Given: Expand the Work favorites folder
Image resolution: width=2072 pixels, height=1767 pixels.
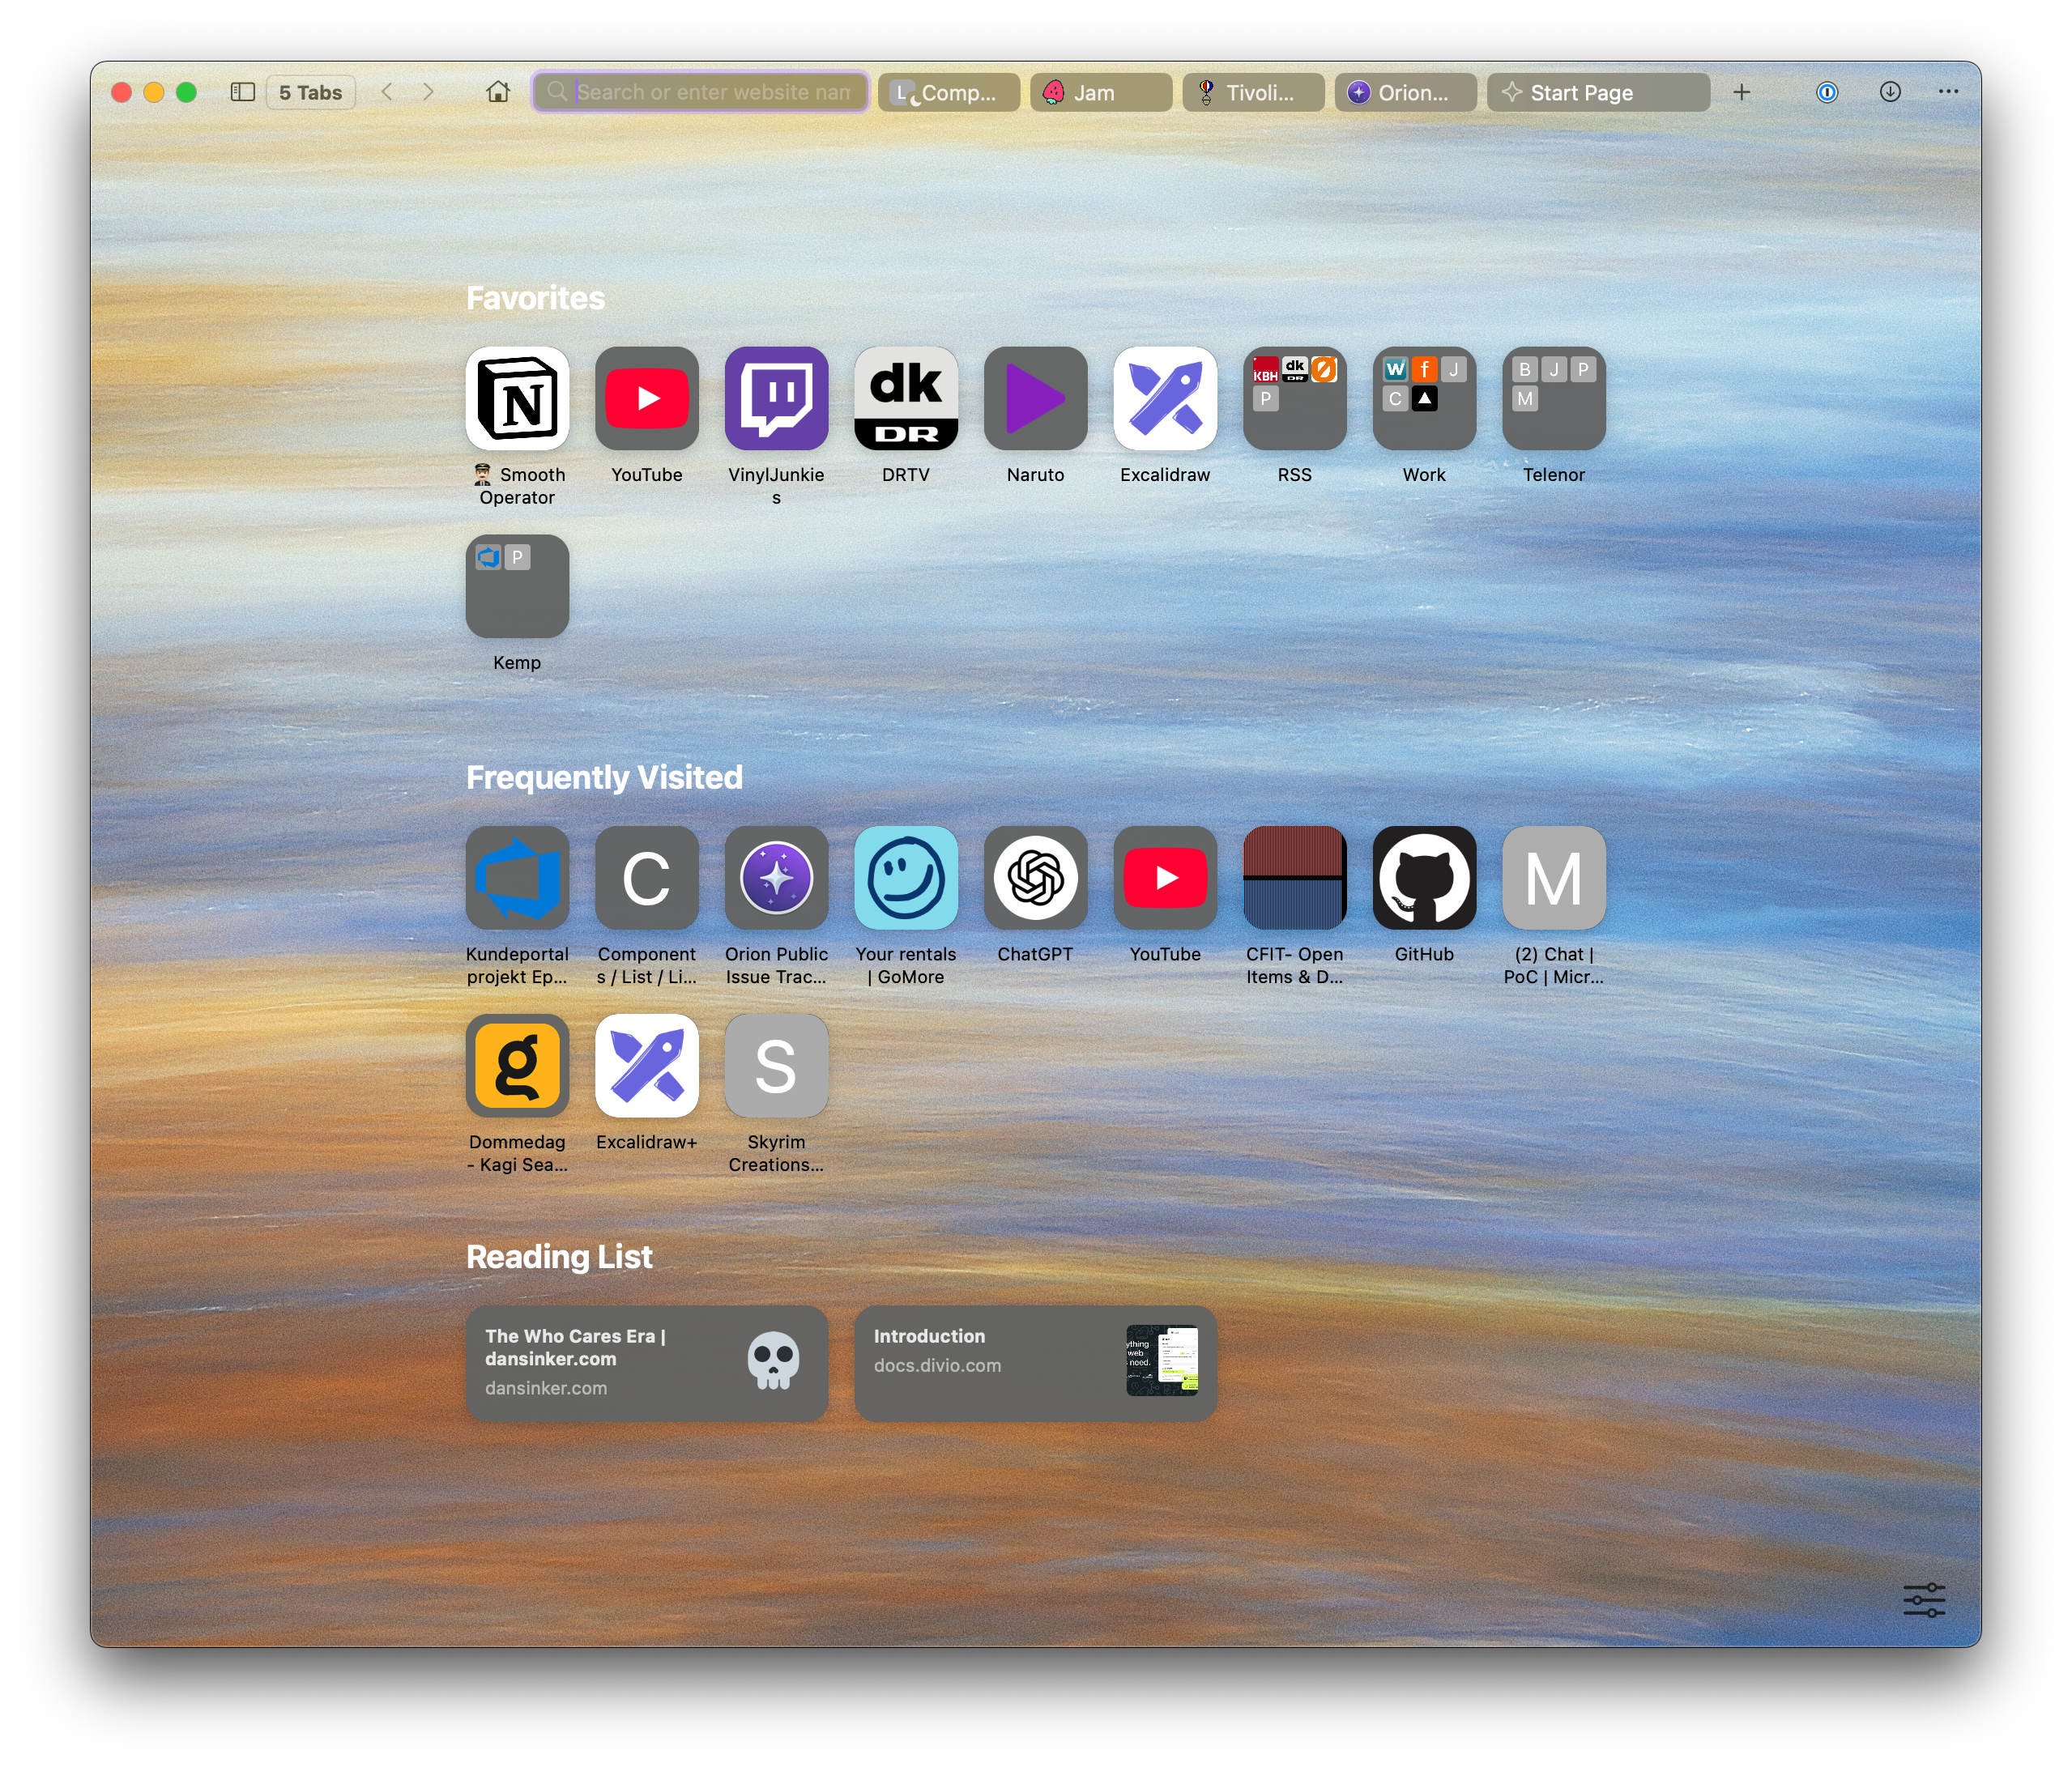Looking at the screenshot, I should [x=1424, y=399].
